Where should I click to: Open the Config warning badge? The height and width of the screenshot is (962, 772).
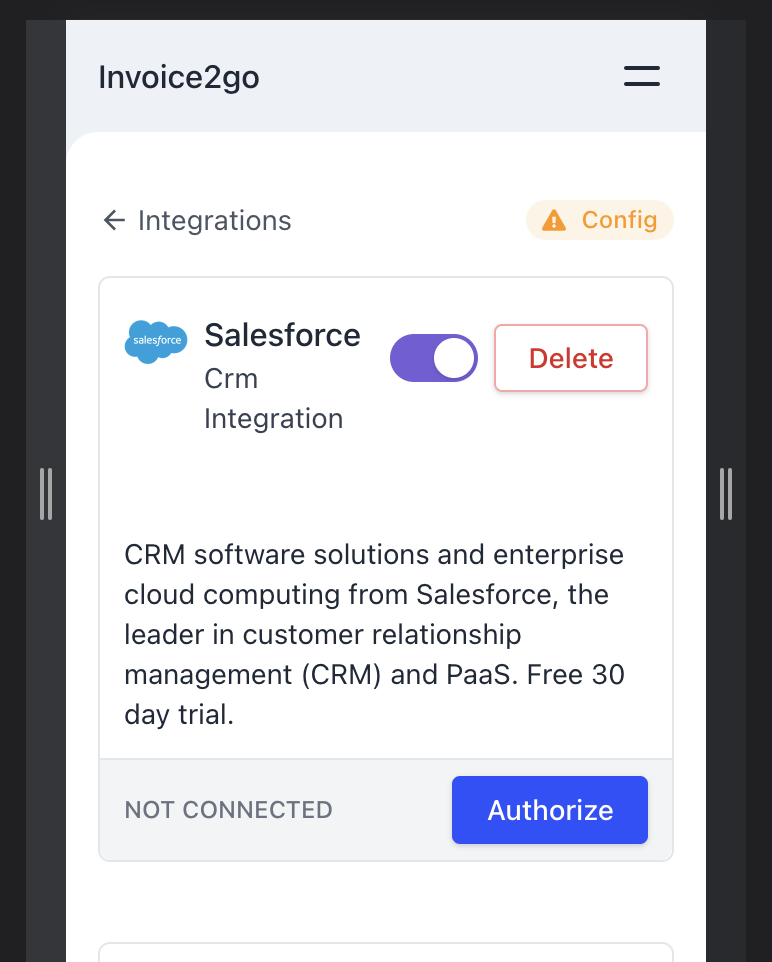tap(599, 219)
